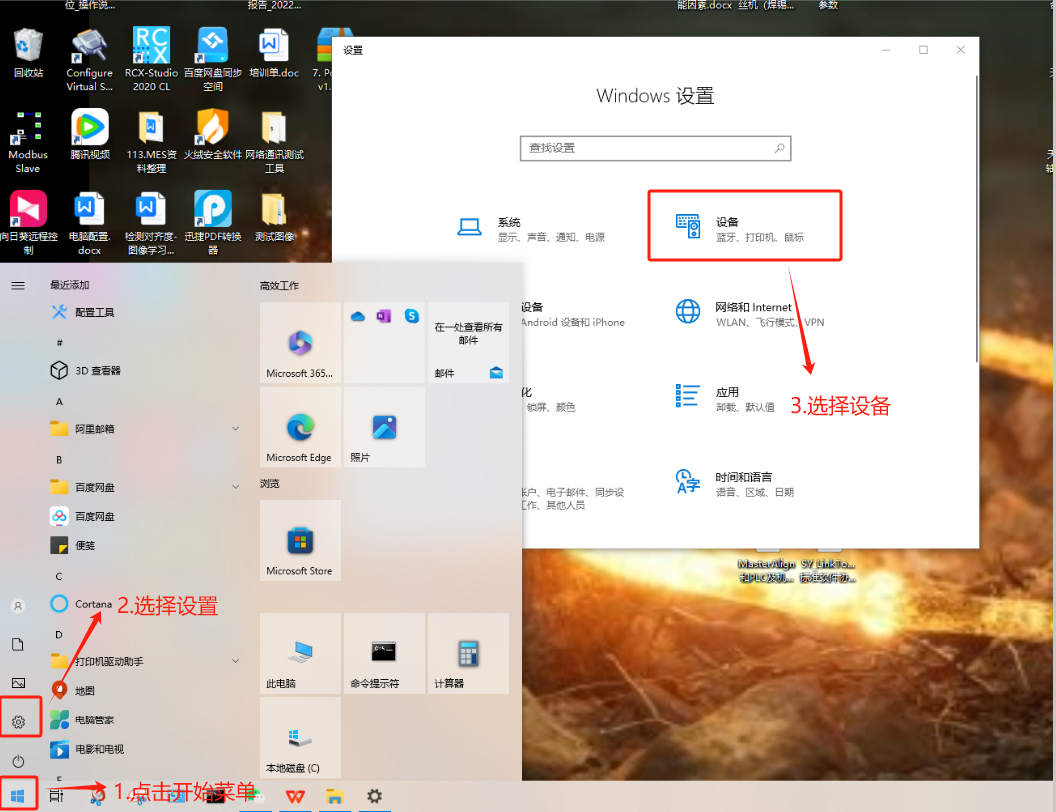Click the 查找设置 search box
Image resolution: width=1056 pixels, height=812 pixels.
(648, 148)
